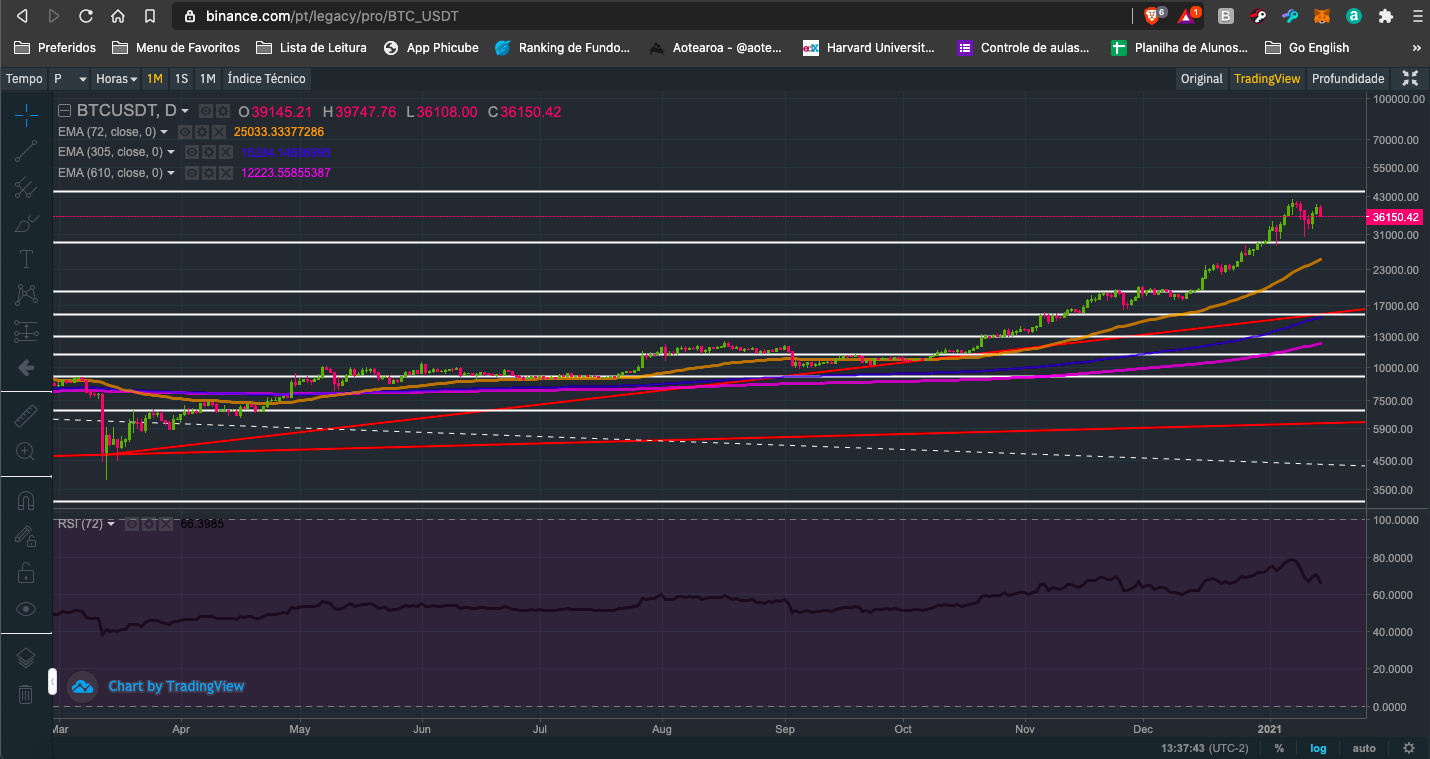
Task: Expand the EMA (305, close, 0) dropdown
Action: coord(171,152)
